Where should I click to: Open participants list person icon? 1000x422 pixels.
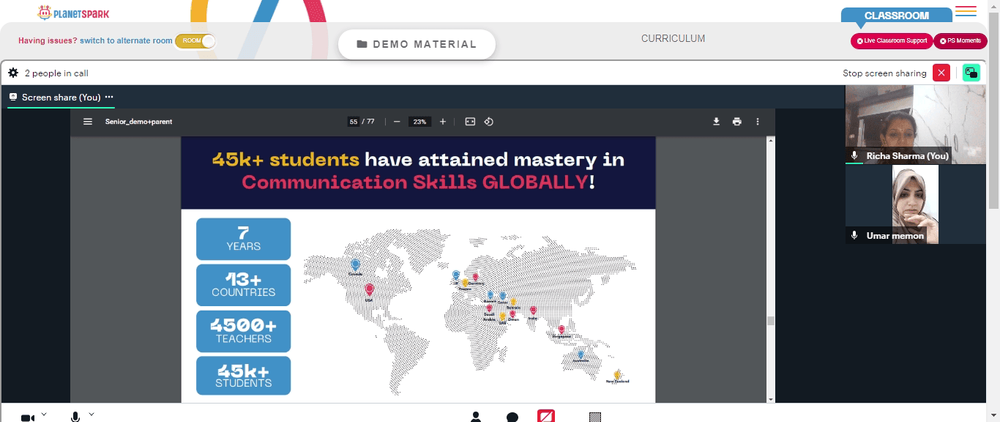[x=475, y=418]
